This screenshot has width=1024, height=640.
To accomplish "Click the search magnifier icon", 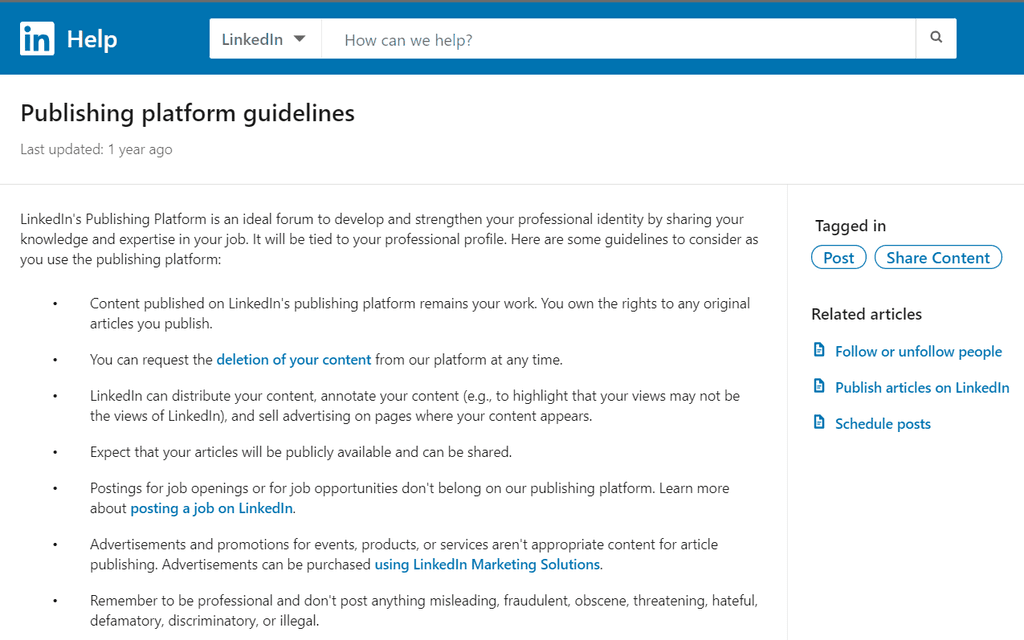I will coord(935,37).
